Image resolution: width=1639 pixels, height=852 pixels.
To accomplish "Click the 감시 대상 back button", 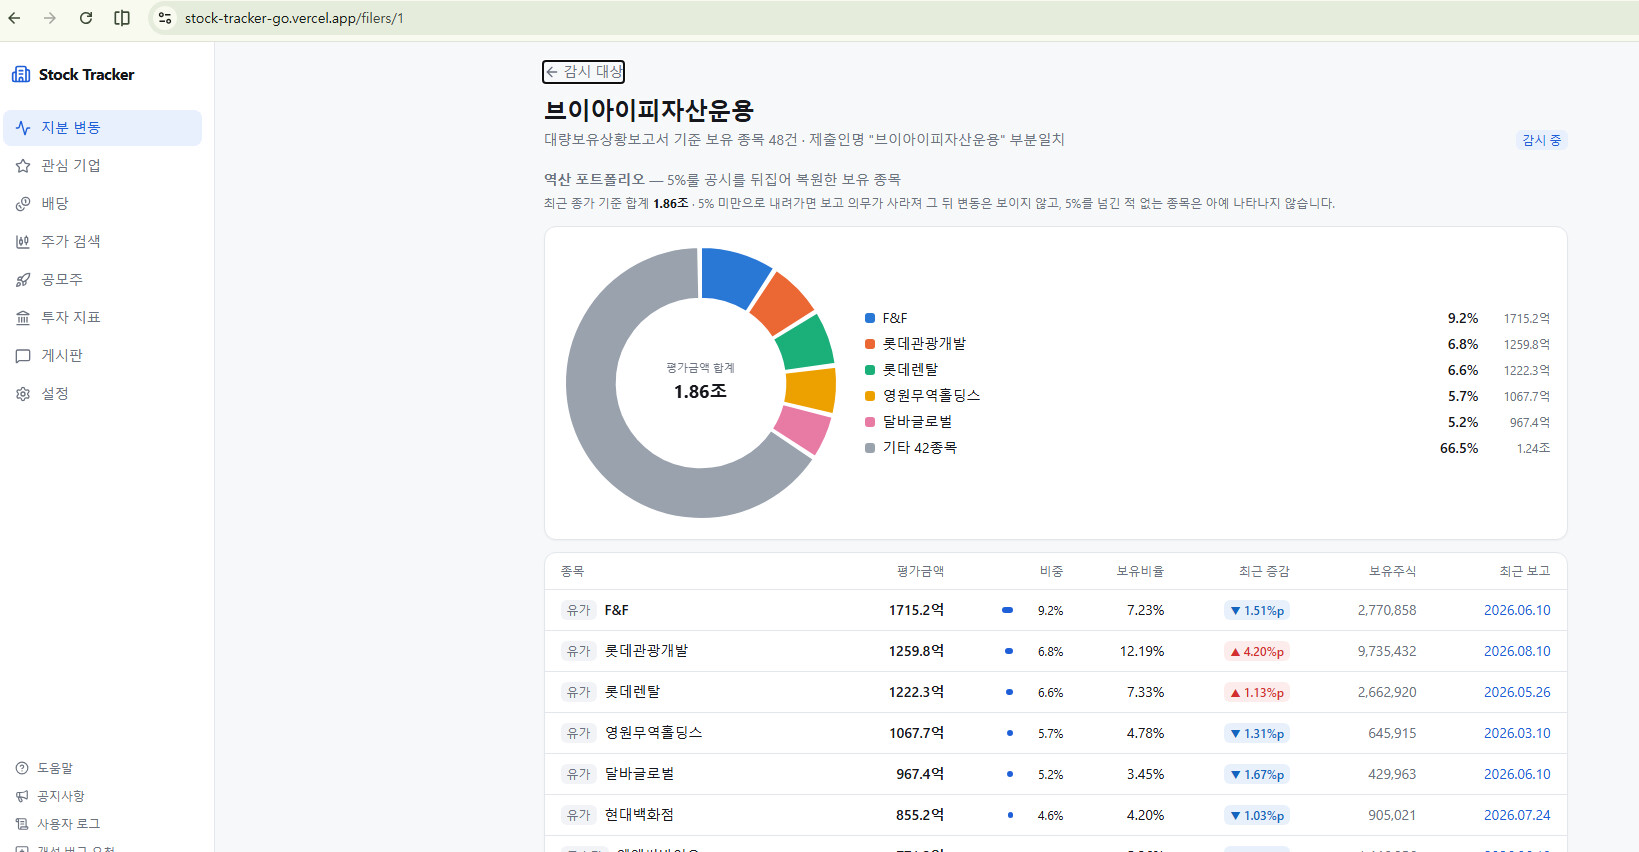I will [x=584, y=72].
